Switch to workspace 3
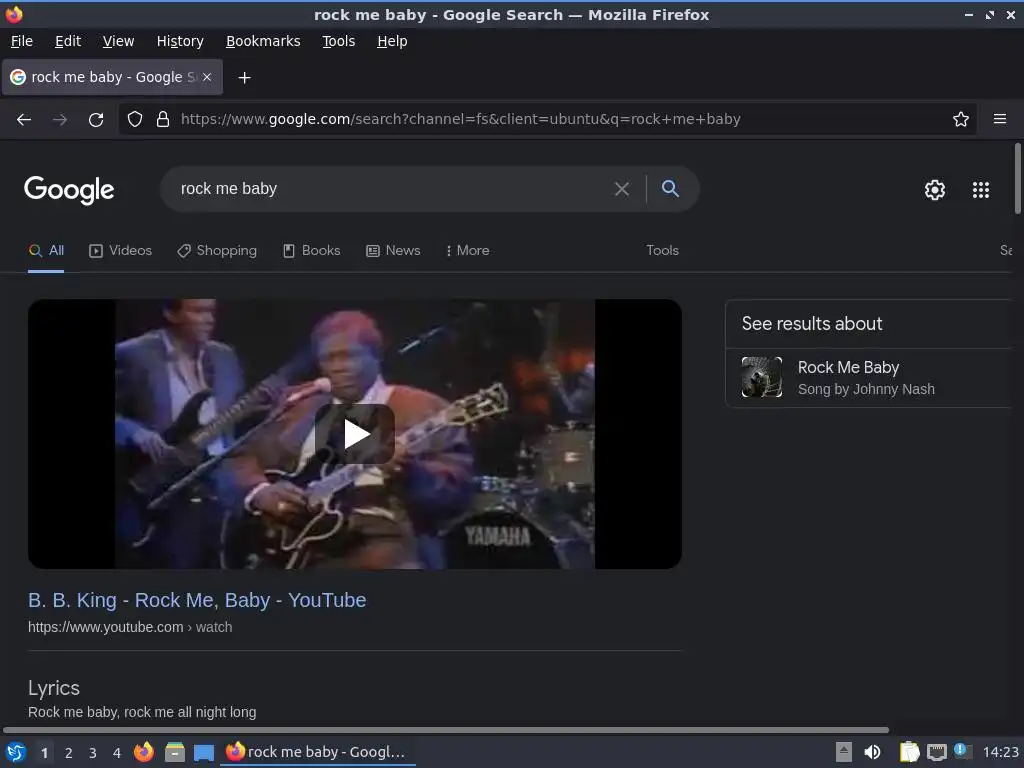1024x768 pixels. click(93, 753)
